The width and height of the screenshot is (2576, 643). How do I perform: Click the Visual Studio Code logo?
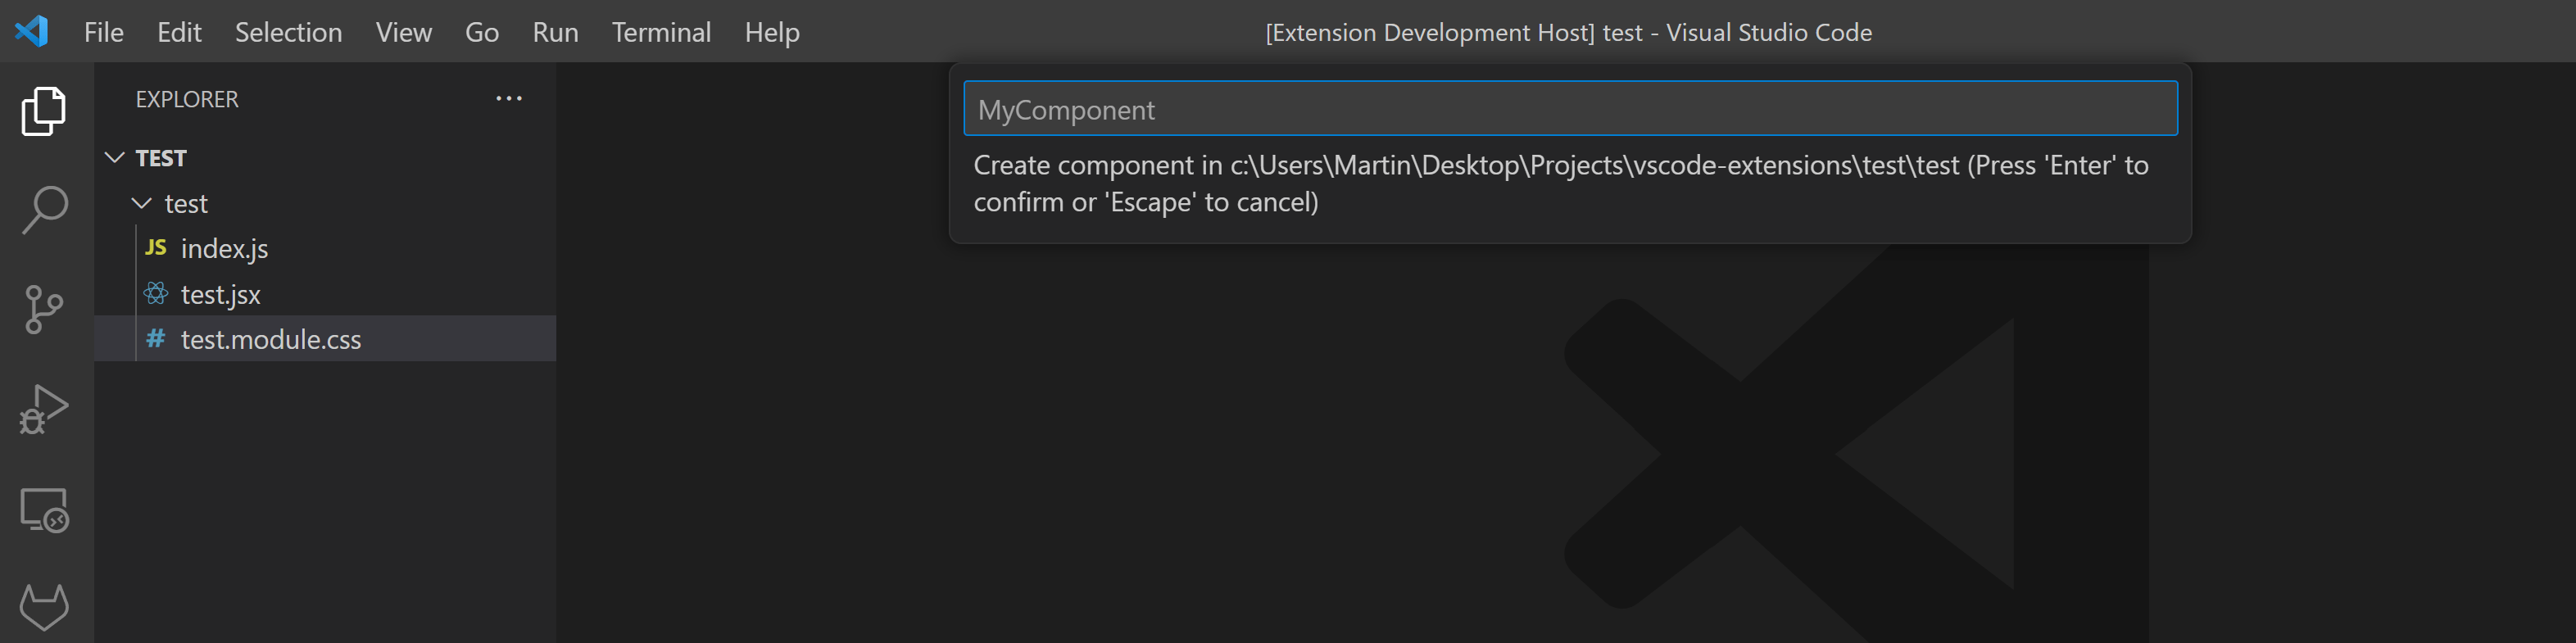[33, 31]
